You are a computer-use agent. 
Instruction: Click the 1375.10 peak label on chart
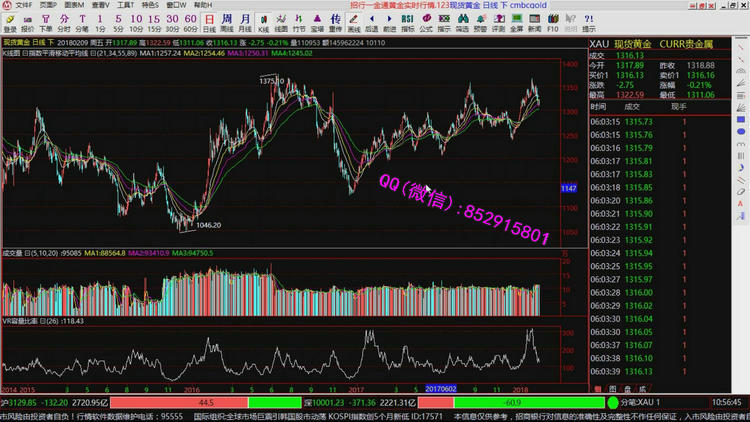click(x=270, y=79)
